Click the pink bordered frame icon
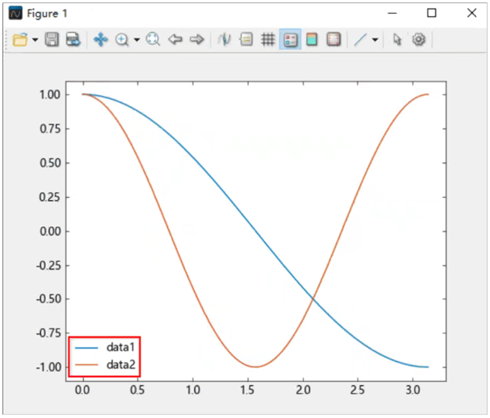The height and width of the screenshot is (418, 490). coord(333,39)
